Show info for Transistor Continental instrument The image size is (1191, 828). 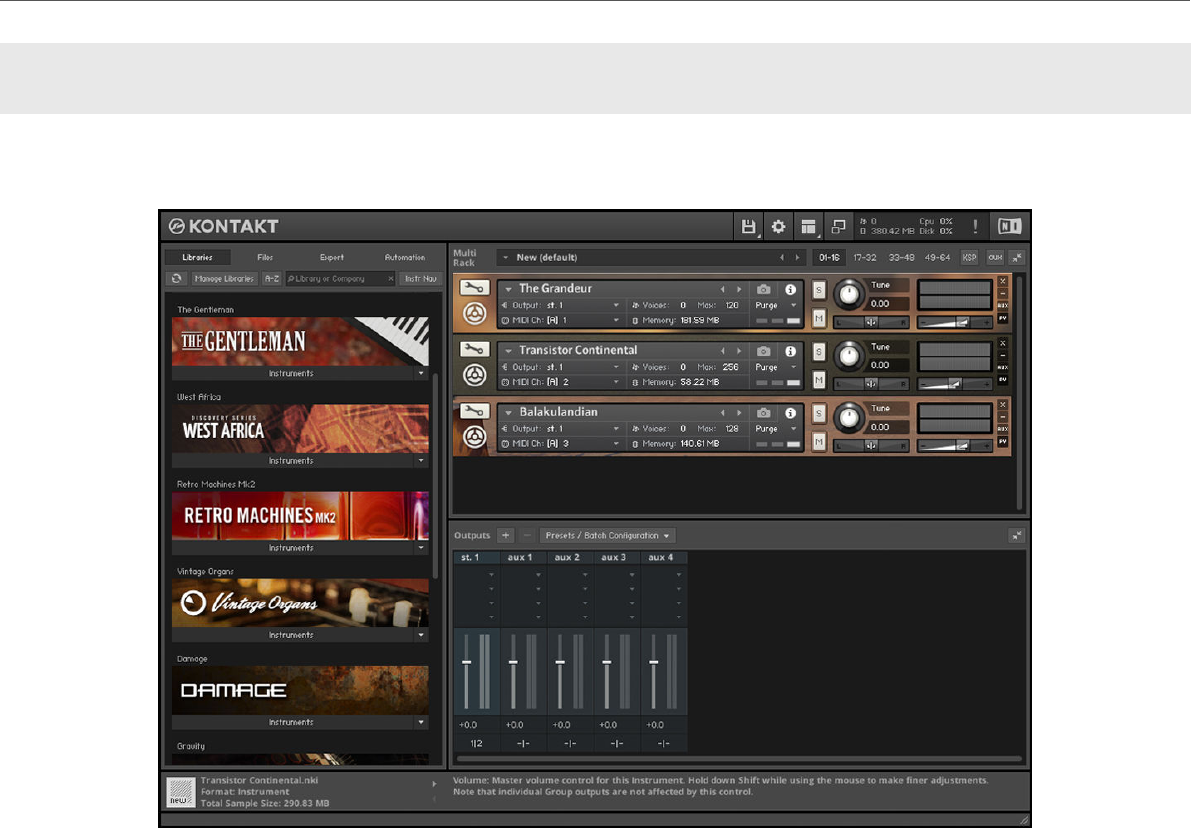(x=790, y=351)
